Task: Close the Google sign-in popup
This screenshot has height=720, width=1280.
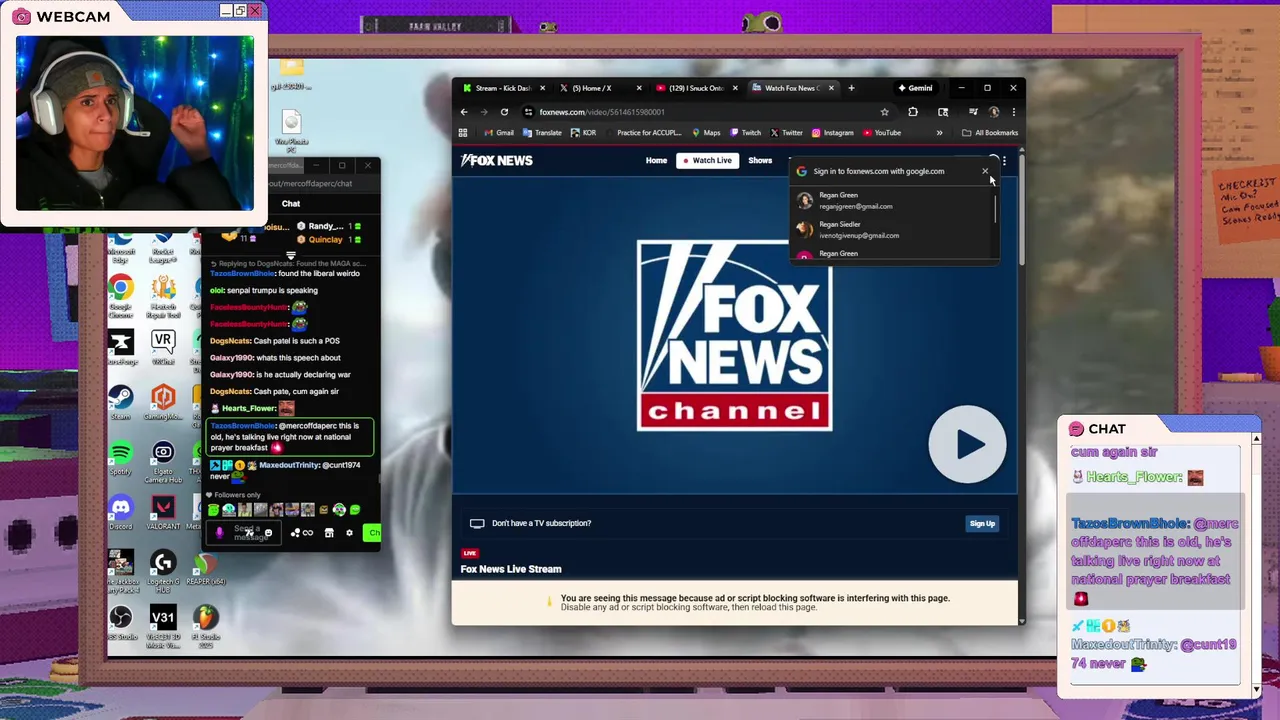Action: coord(985,172)
